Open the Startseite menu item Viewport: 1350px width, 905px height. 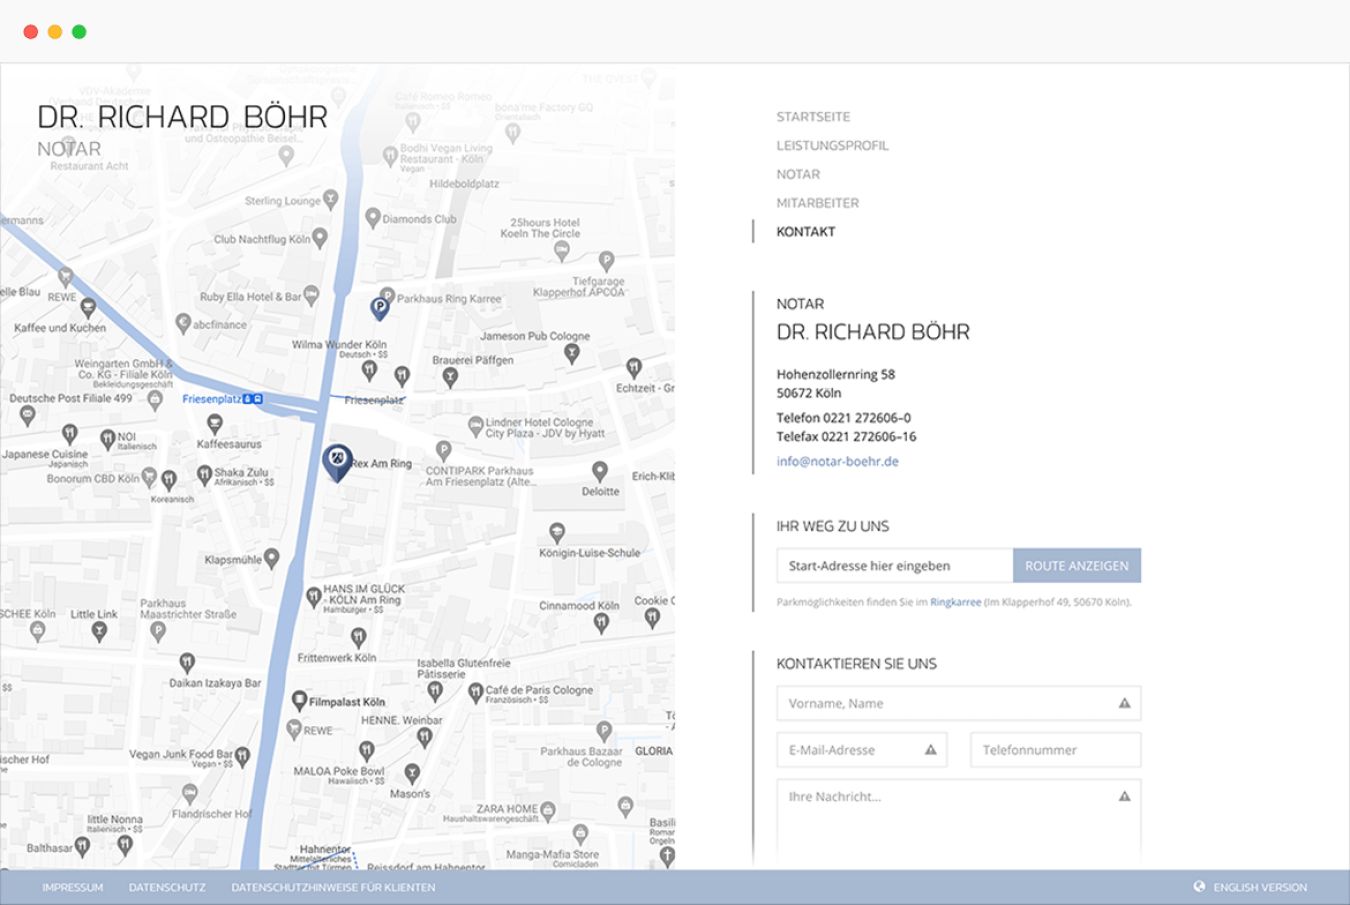pyautogui.click(x=813, y=117)
